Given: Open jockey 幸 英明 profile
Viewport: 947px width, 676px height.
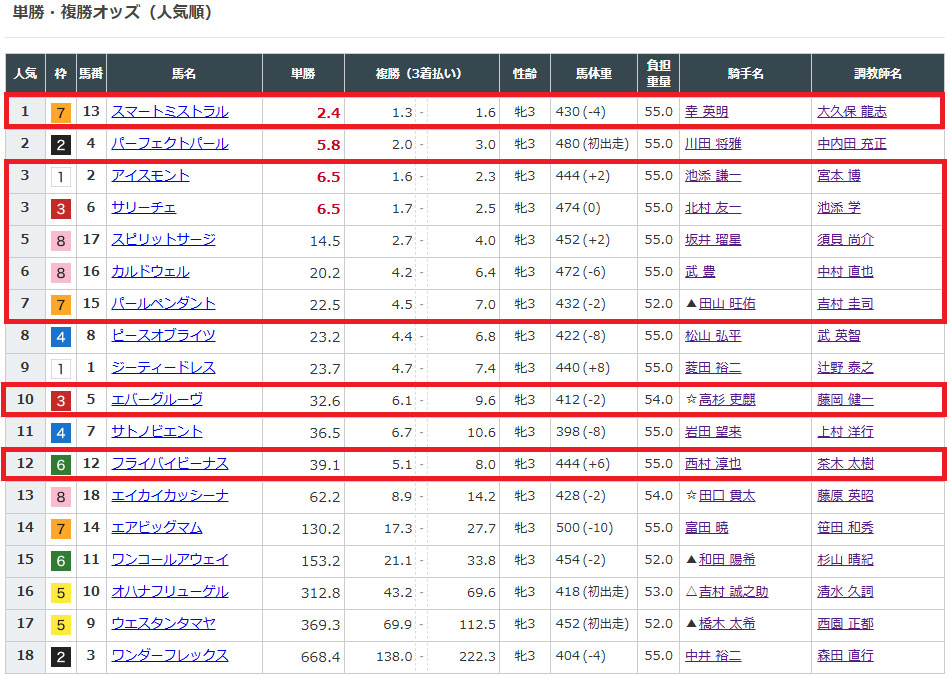Looking at the screenshot, I should coord(706,112).
